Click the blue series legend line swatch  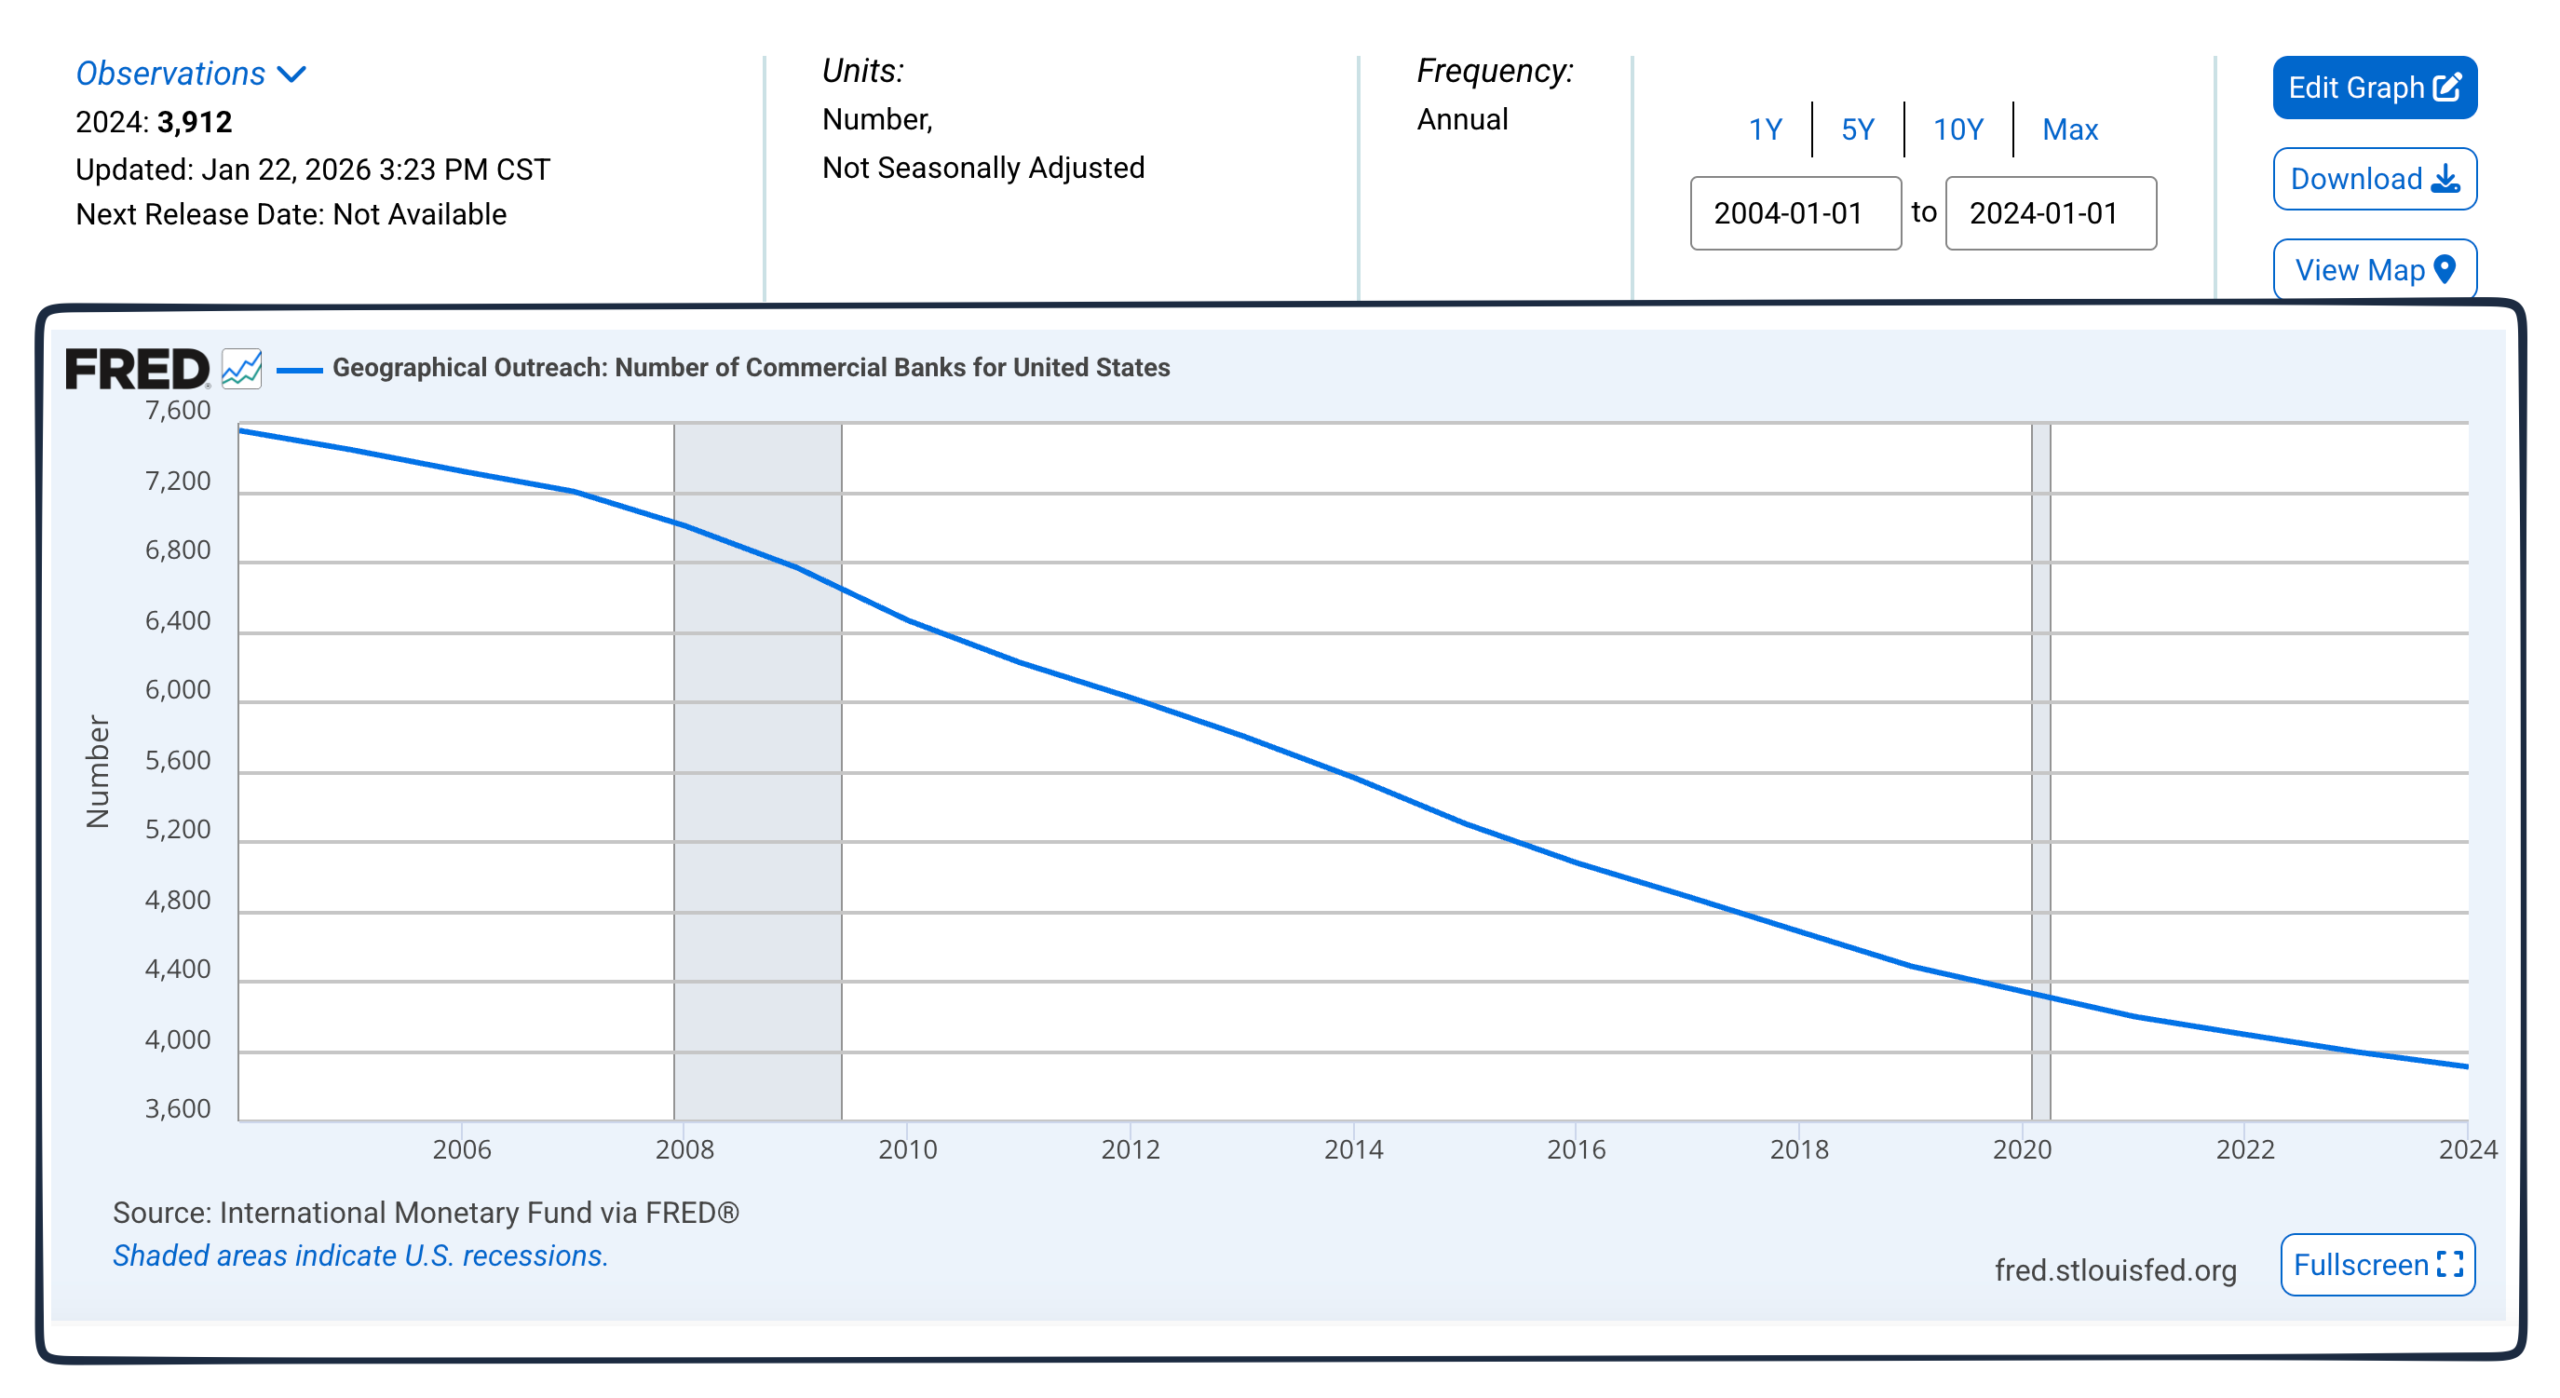point(299,370)
